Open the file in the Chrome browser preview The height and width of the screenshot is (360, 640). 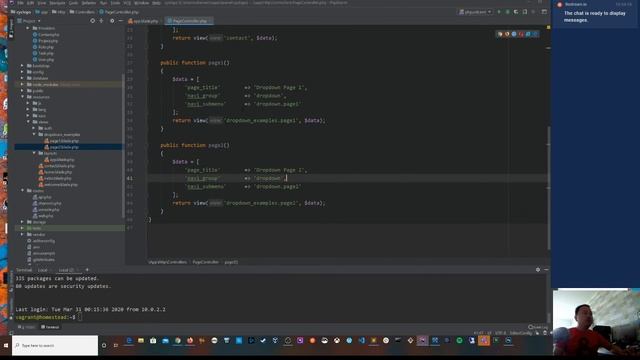click(x=500, y=34)
